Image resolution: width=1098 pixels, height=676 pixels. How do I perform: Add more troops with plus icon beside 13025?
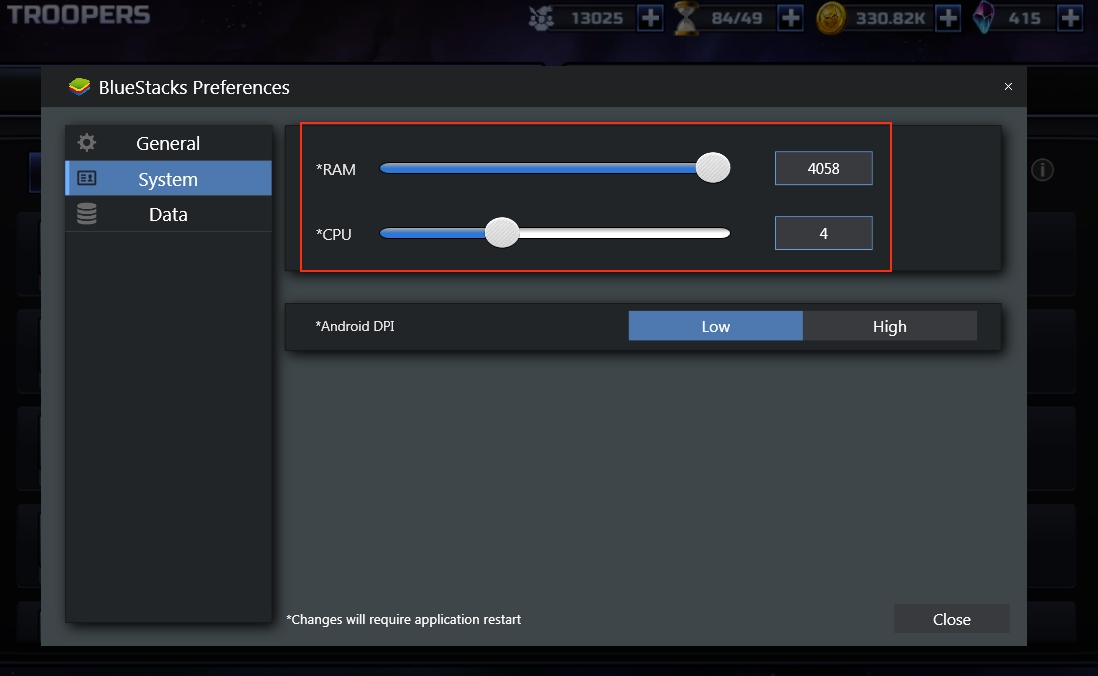tap(650, 18)
